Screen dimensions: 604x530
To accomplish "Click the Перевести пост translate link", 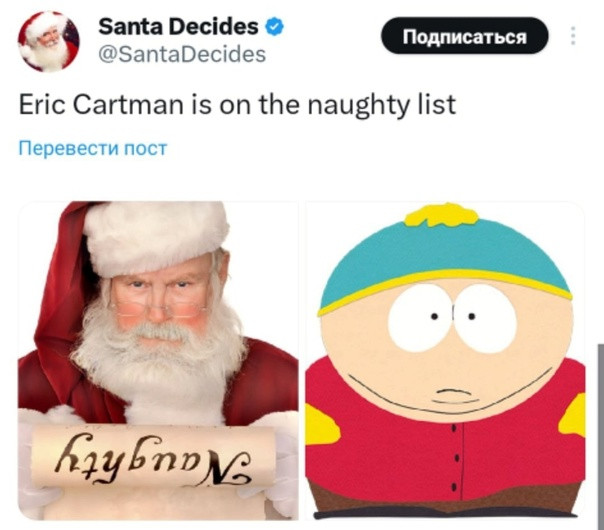I will click(x=93, y=148).
